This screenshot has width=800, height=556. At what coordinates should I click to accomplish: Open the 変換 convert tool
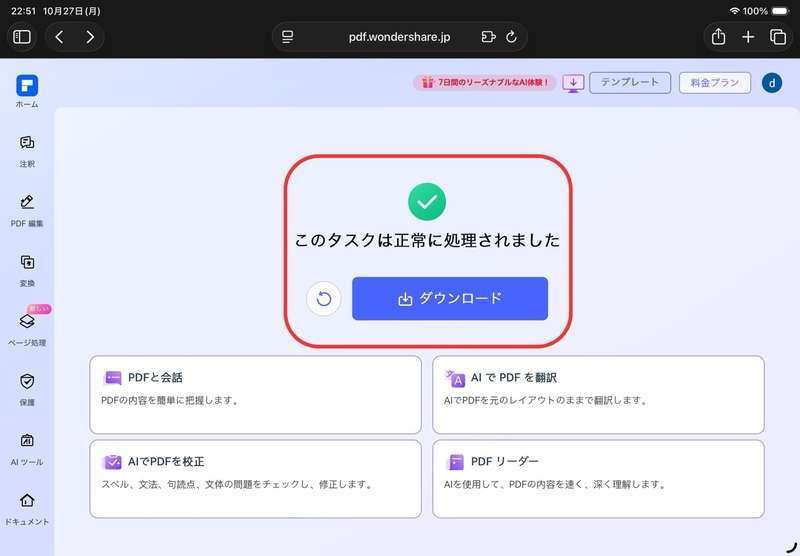pos(27,271)
